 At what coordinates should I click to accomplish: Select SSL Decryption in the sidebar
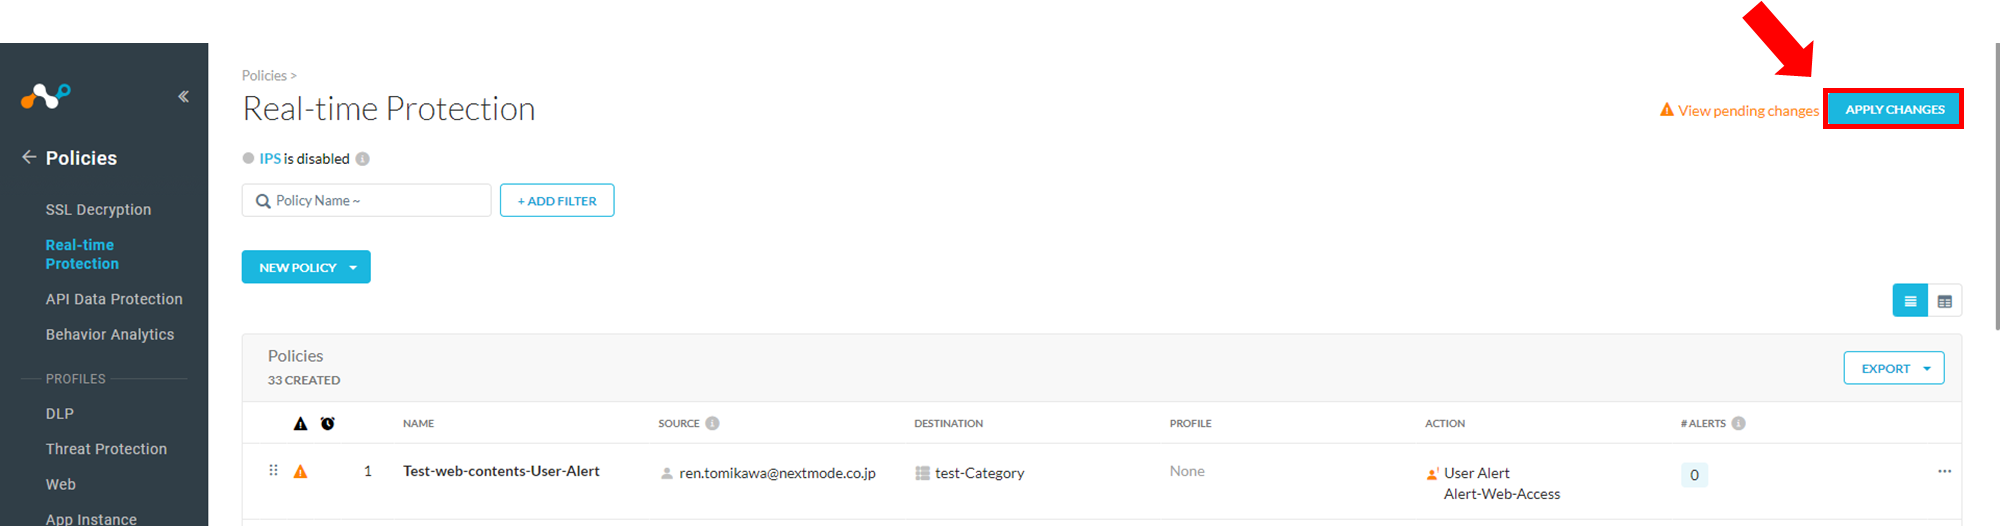tap(98, 209)
